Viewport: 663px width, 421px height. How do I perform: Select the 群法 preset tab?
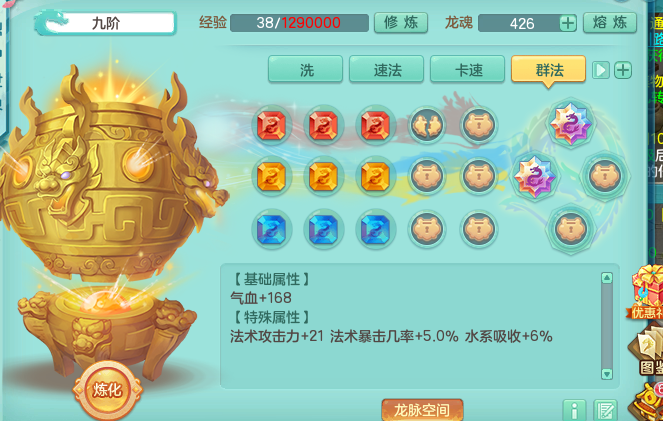[548, 70]
